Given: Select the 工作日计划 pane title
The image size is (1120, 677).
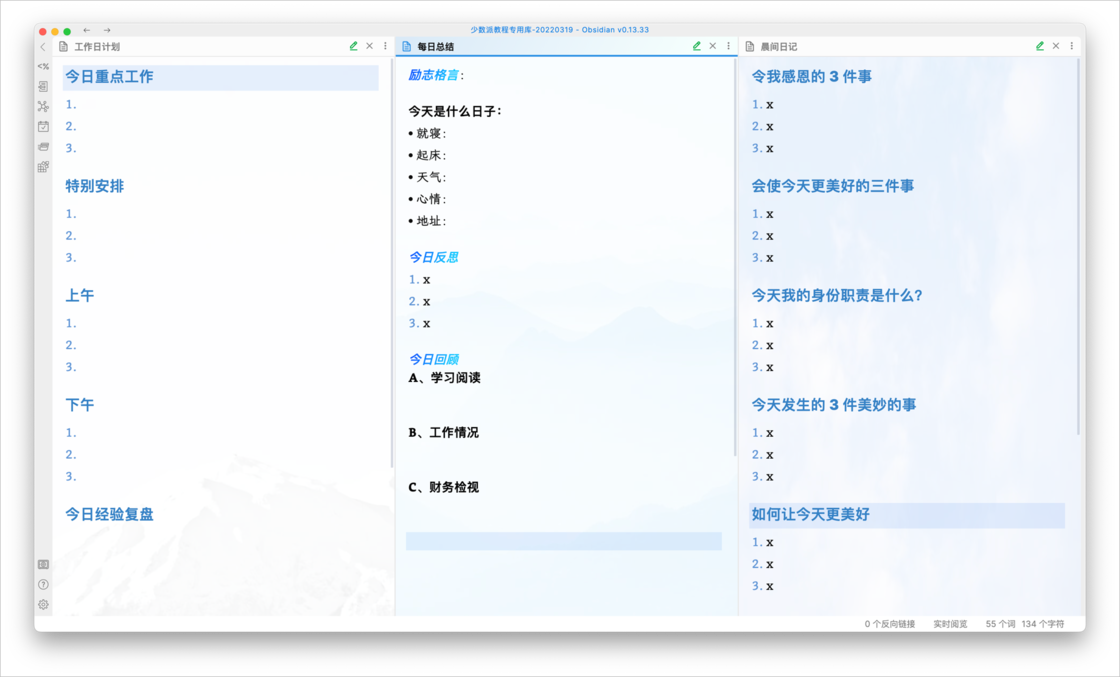Looking at the screenshot, I should [x=97, y=47].
